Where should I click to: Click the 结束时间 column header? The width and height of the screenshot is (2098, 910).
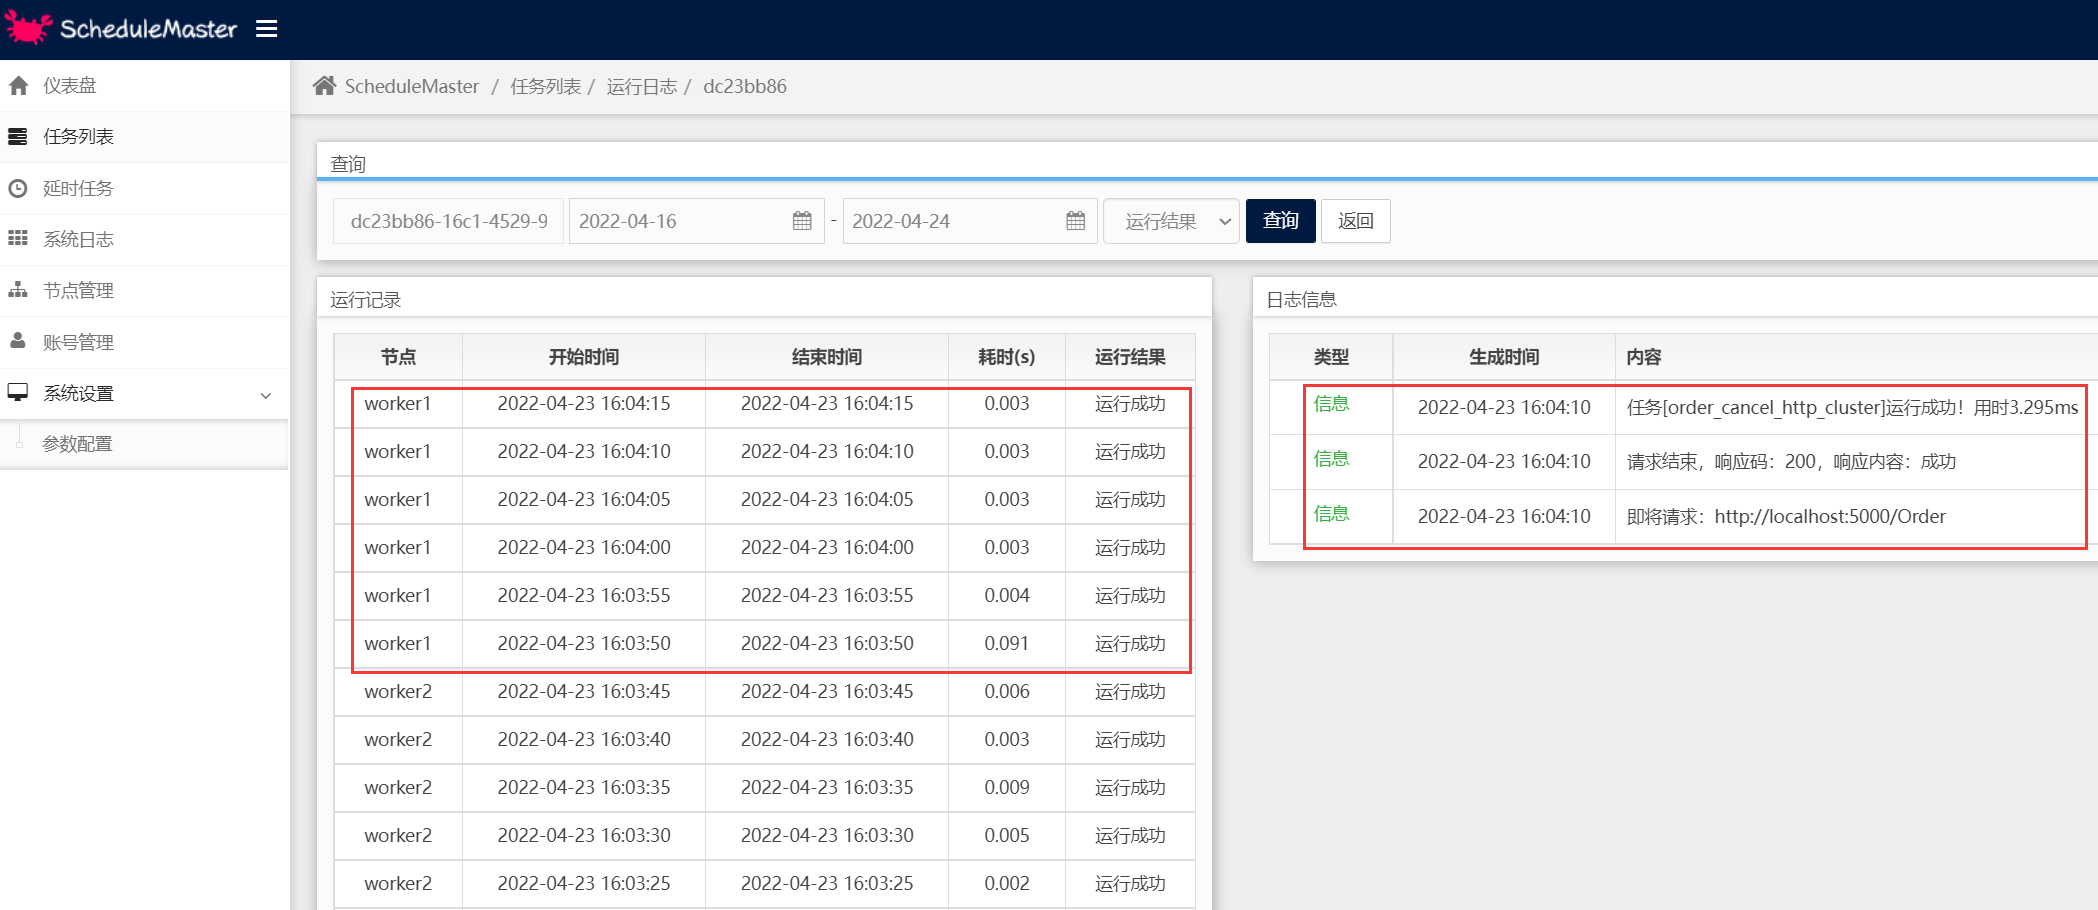827,357
